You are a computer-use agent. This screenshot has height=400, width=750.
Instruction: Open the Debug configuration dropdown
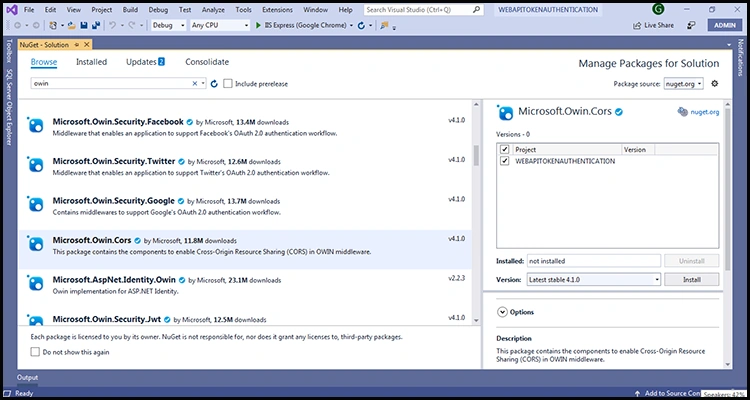pos(168,25)
